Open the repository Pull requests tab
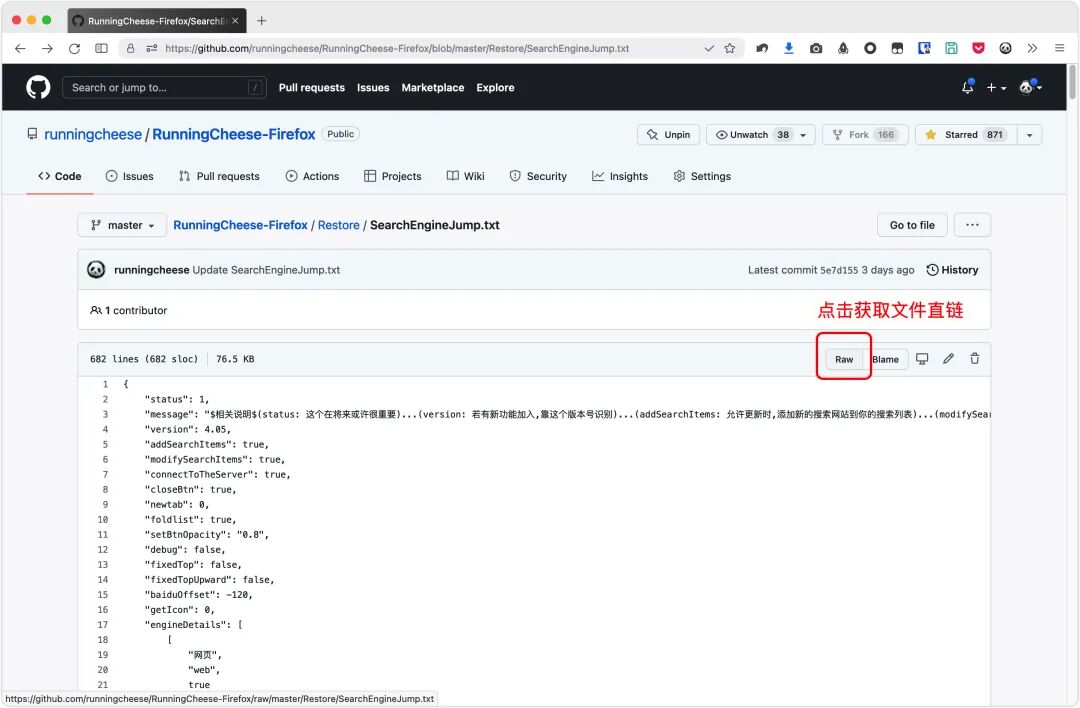This screenshot has height=708, width=1080. [x=219, y=176]
